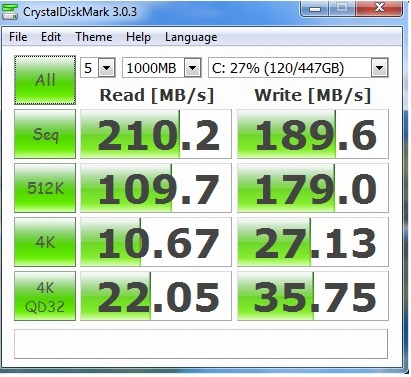This screenshot has width=411, height=377.
Task: Click the 4K QD32 write result 35.75
Action: tap(313, 296)
